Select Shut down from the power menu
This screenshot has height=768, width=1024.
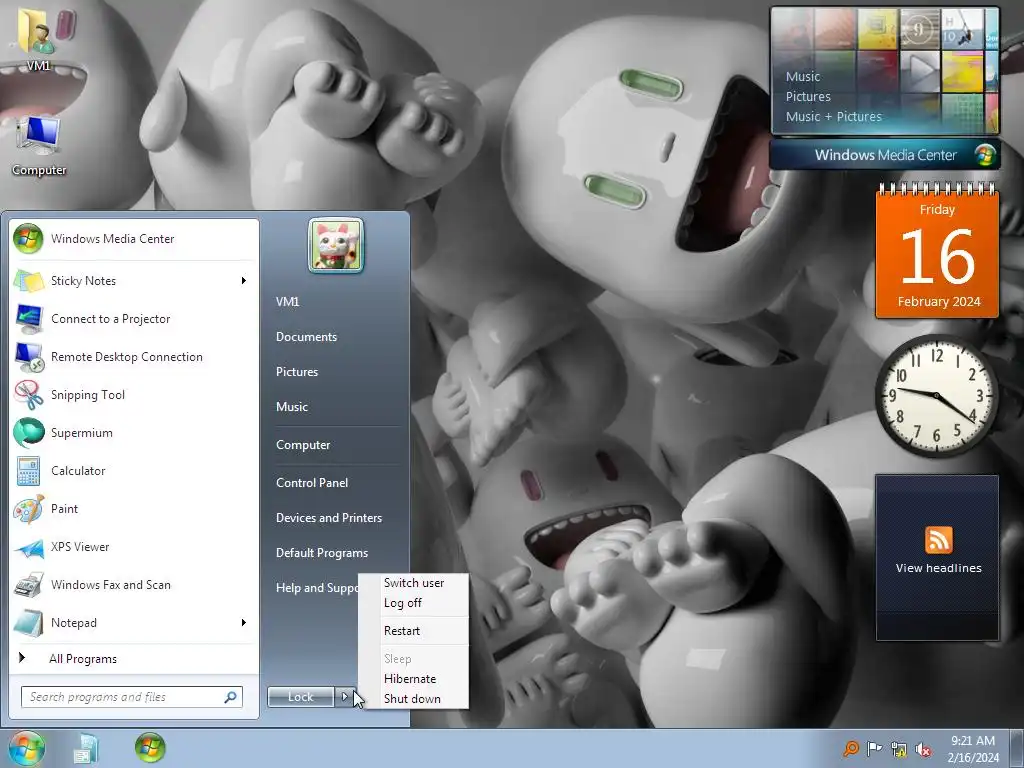click(413, 699)
